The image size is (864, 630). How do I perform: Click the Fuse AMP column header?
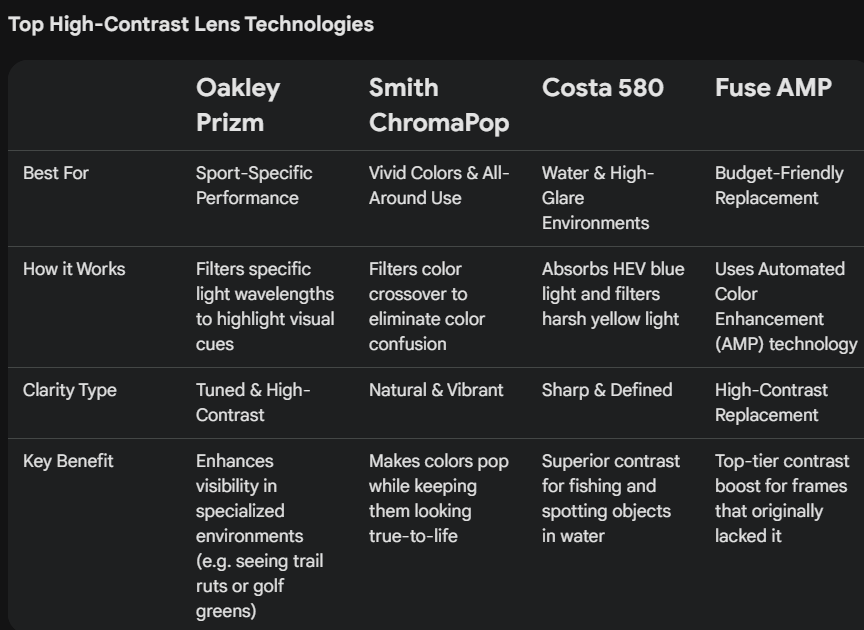click(773, 88)
